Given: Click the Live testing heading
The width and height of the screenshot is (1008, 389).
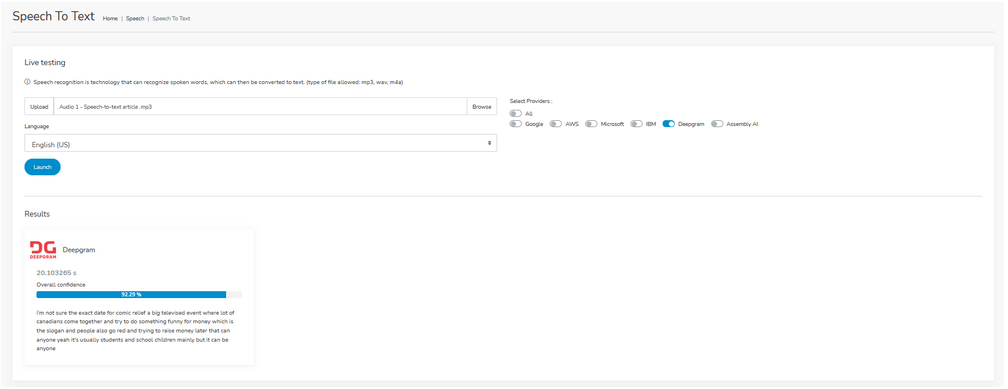Looking at the screenshot, I should [45, 62].
